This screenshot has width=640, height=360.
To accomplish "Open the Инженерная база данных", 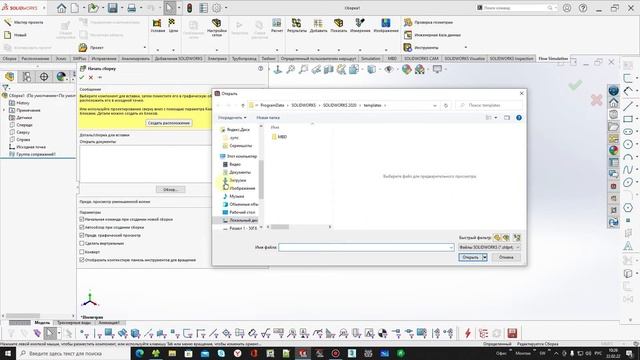I will tap(433, 35).
